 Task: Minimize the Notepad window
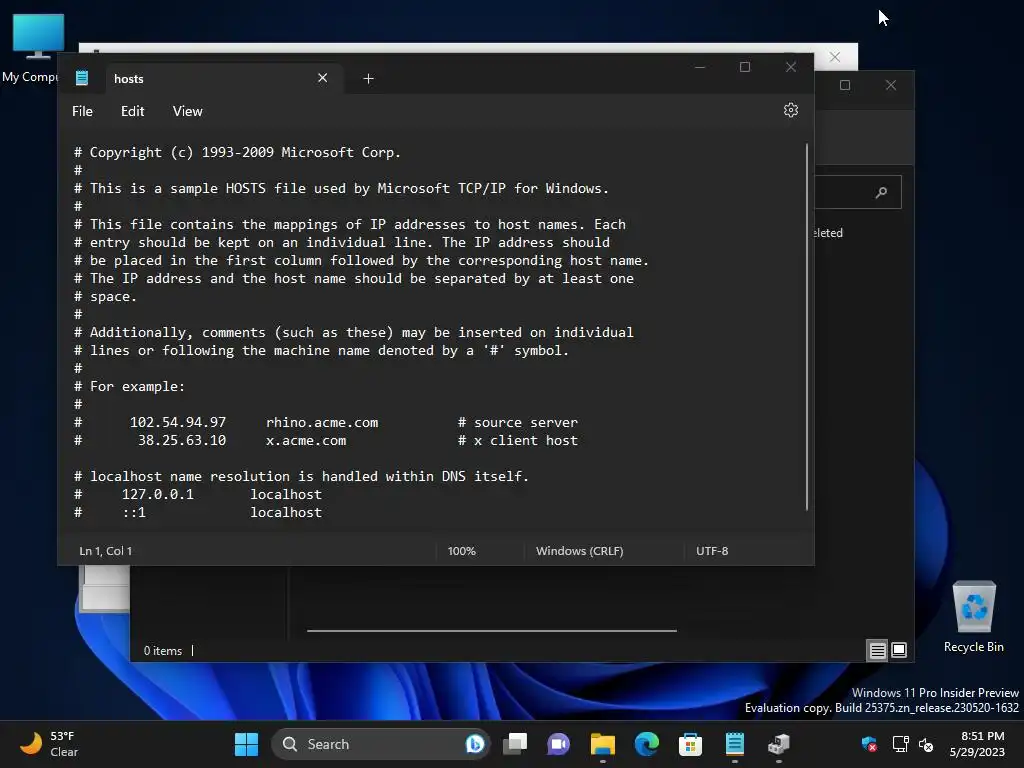[700, 67]
